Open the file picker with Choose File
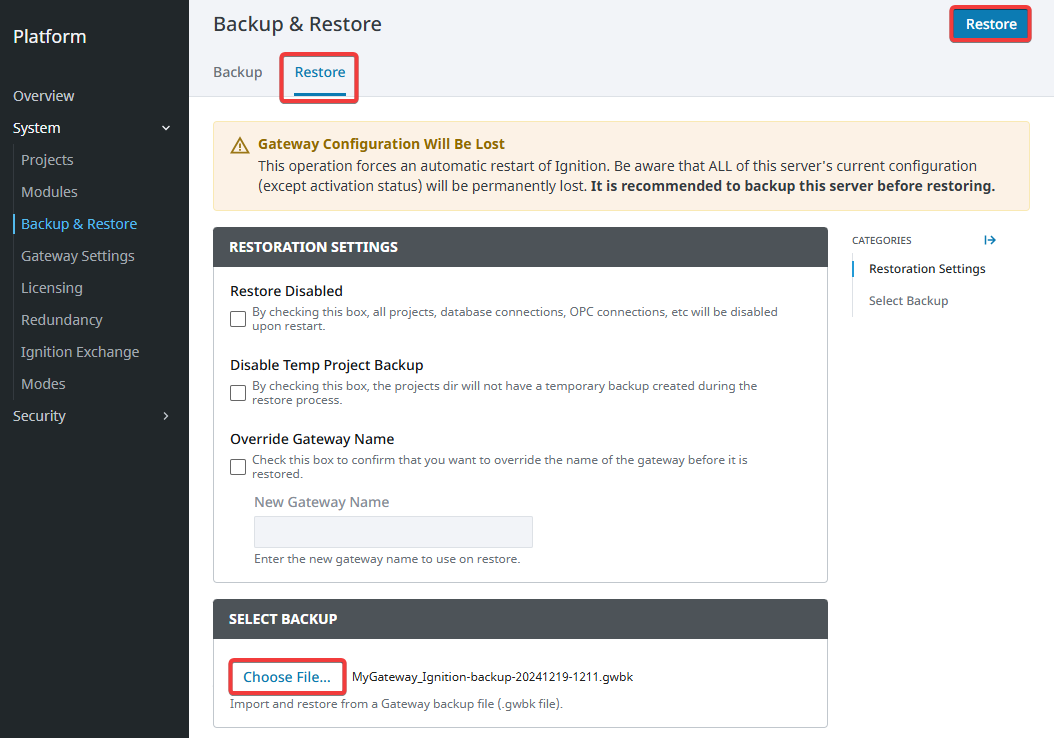This screenshot has width=1054, height=738. point(287,677)
